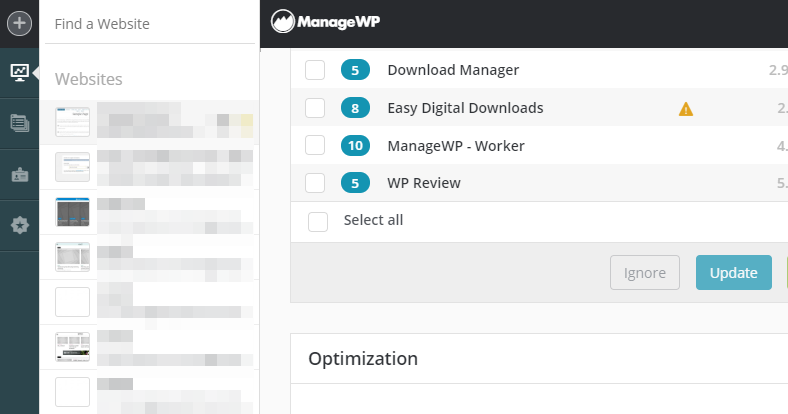Open the settings gear icon in sidebar

pos(19,226)
